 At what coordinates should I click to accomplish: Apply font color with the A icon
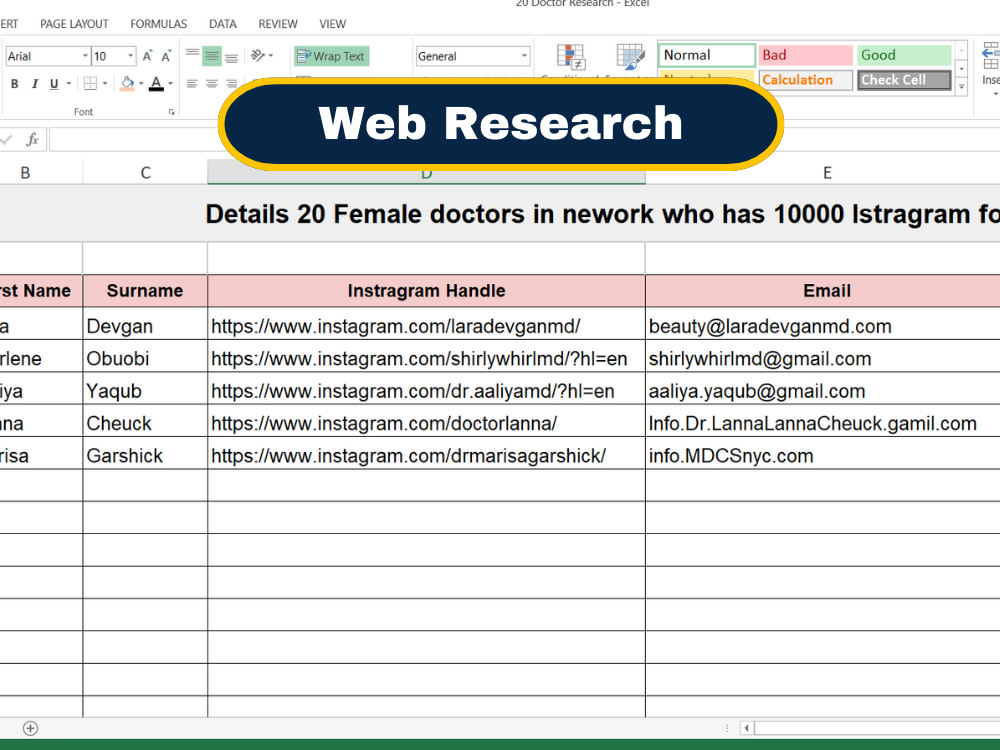click(156, 84)
